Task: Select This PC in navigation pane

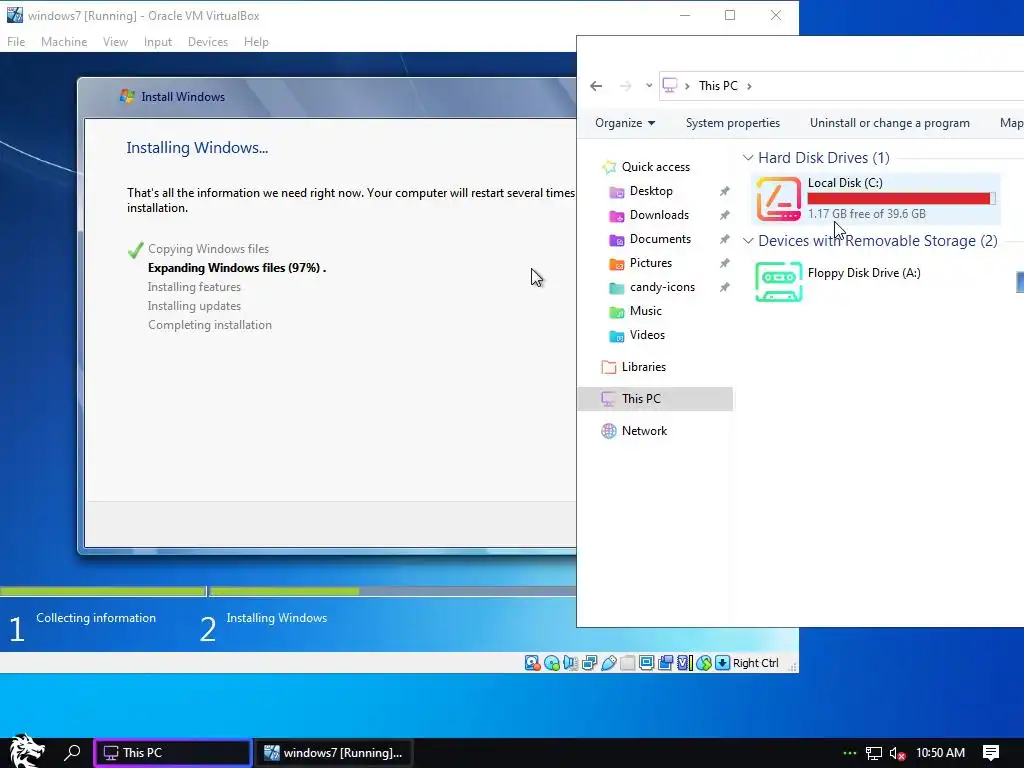Action: pyautogui.click(x=655, y=399)
